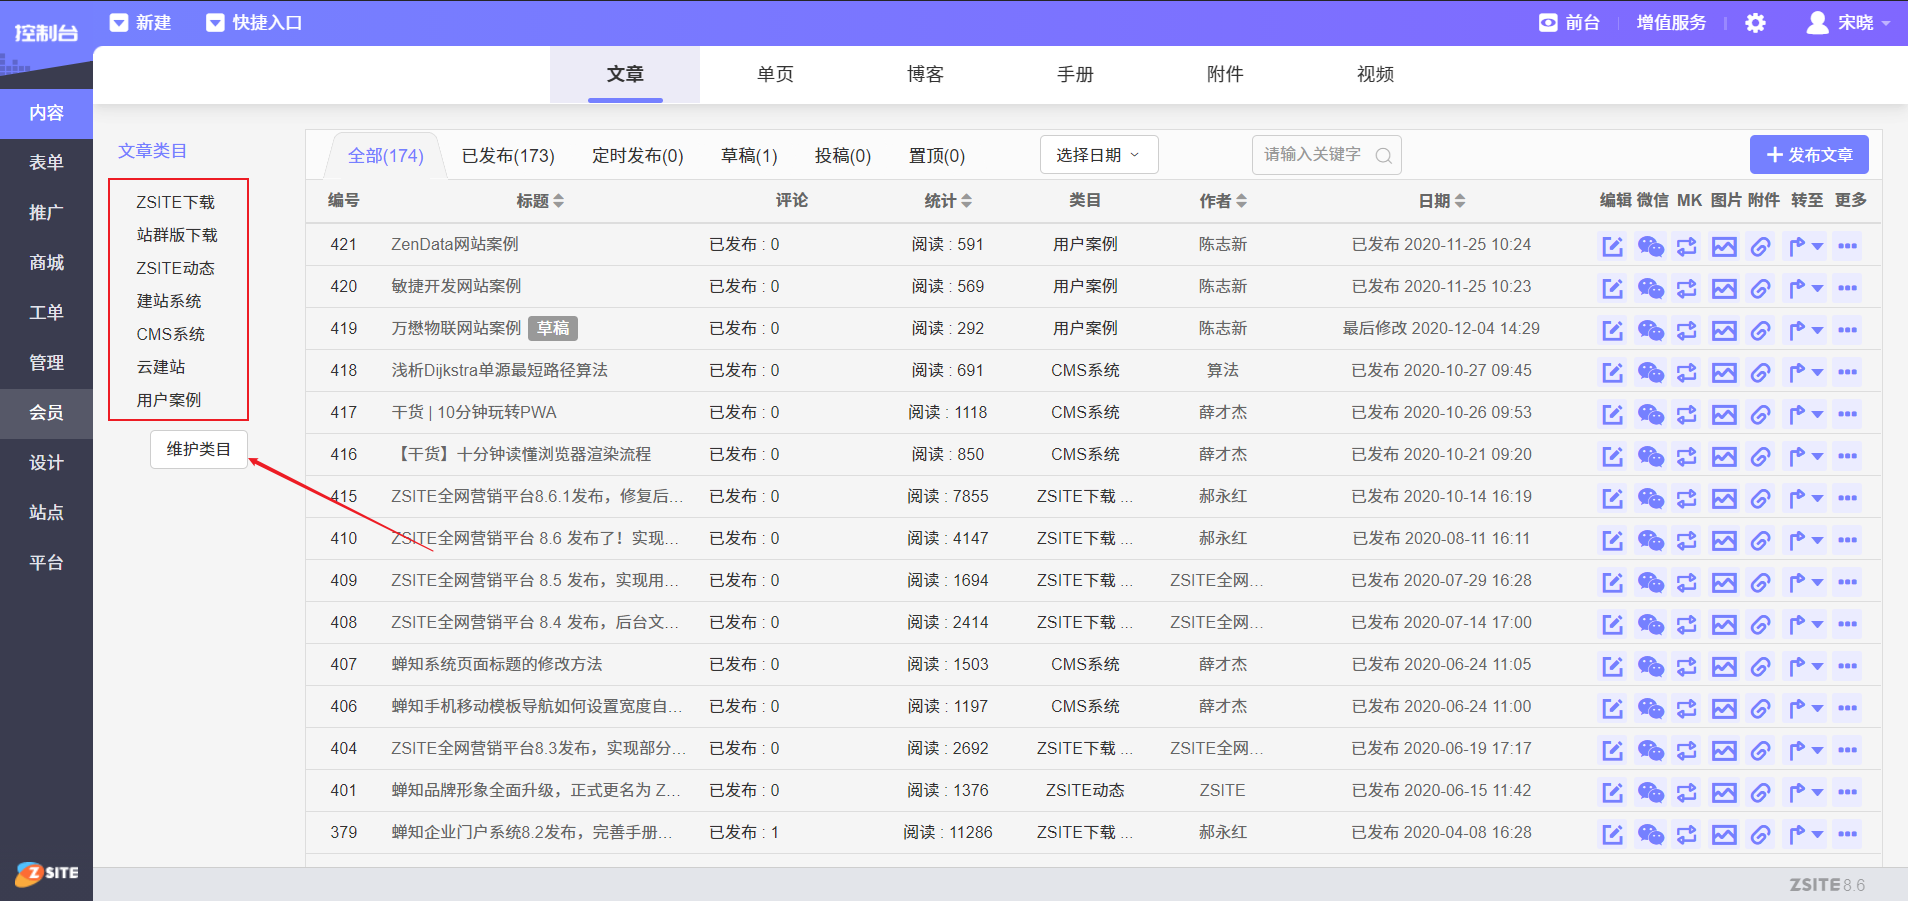Sort the list by 日期 column
1908x901 pixels.
coord(1441,201)
